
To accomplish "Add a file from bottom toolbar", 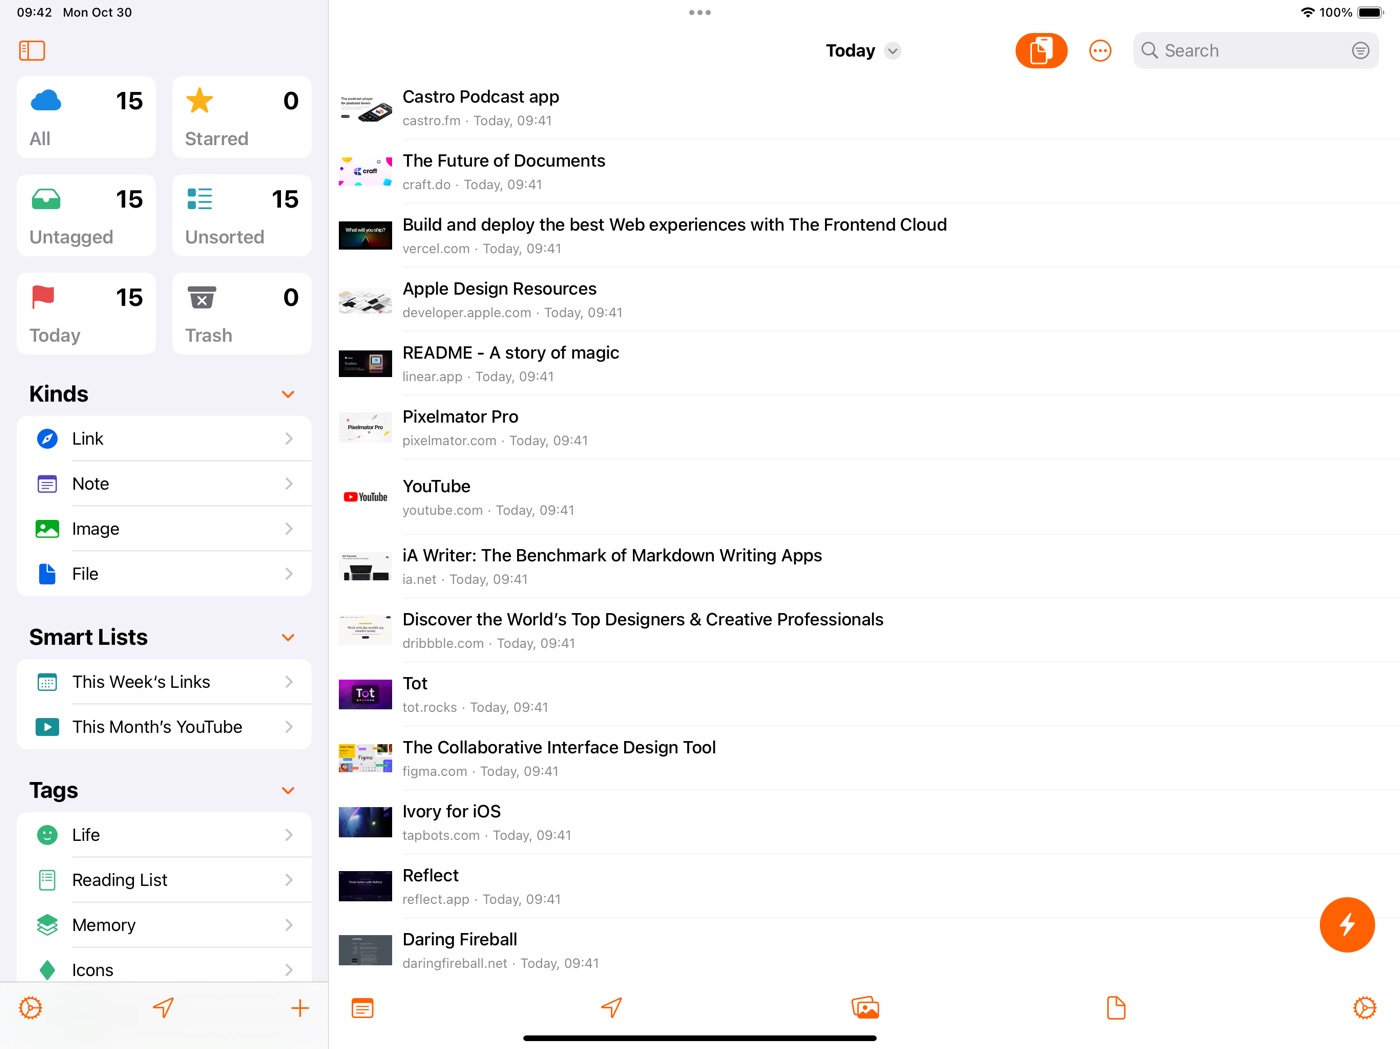I will (1116, 1008).
